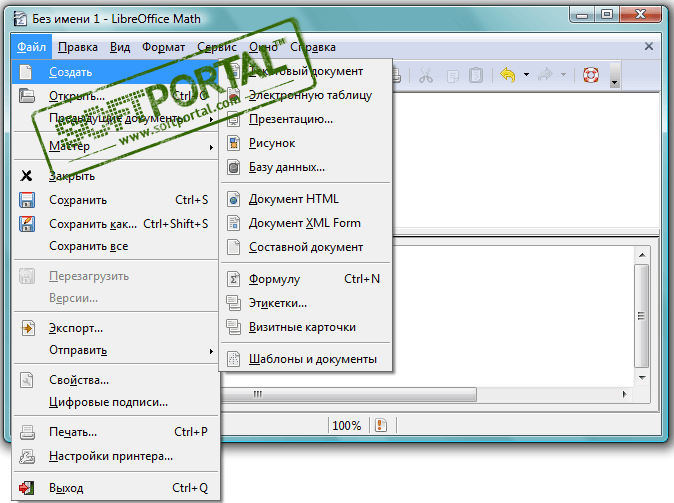
Task: Click the business cards icon beside Визитные карточки
Action: click(233, 327)
